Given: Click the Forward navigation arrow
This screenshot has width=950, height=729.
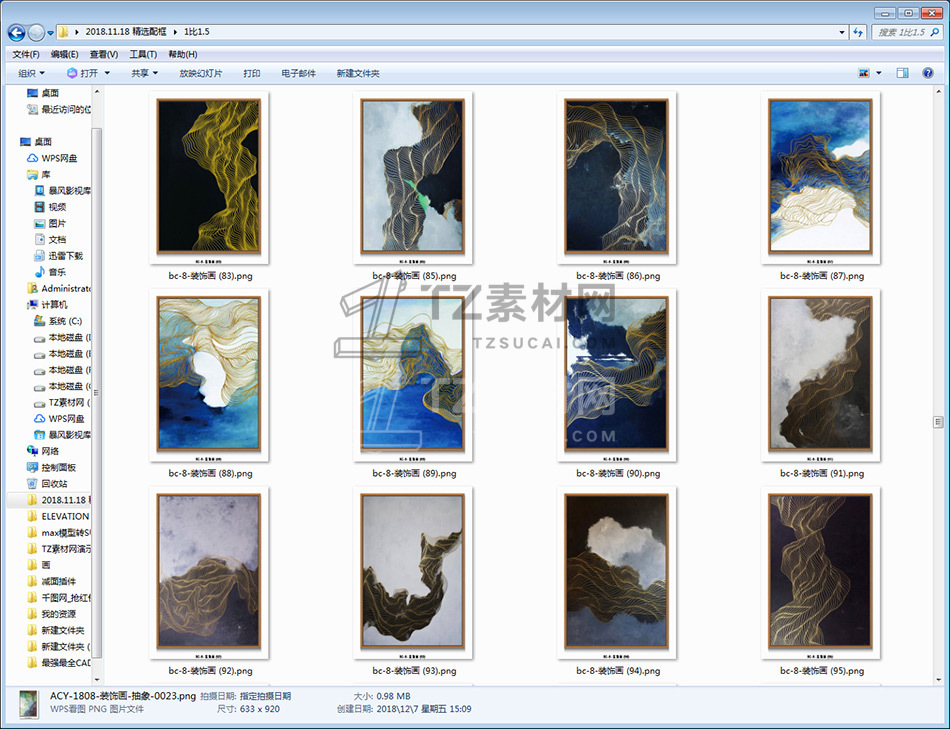Looking at the screenshot, I should pos(36,32).
